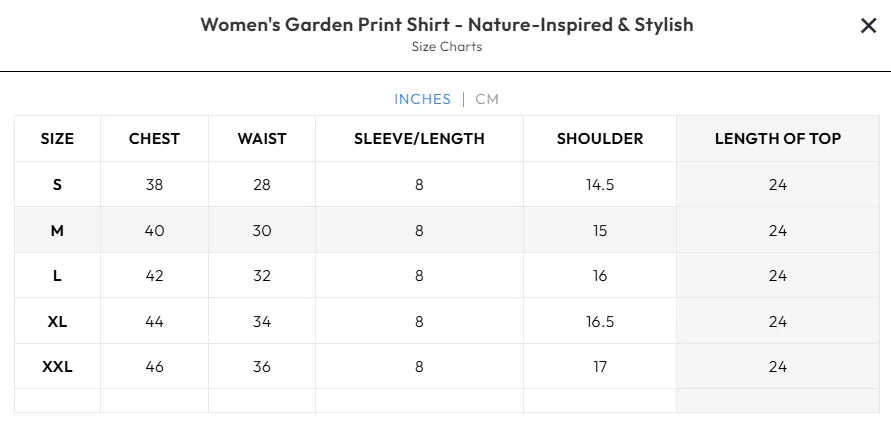Select the S size row label
Viewport: 891px width, 421px height.
(57, 185)
